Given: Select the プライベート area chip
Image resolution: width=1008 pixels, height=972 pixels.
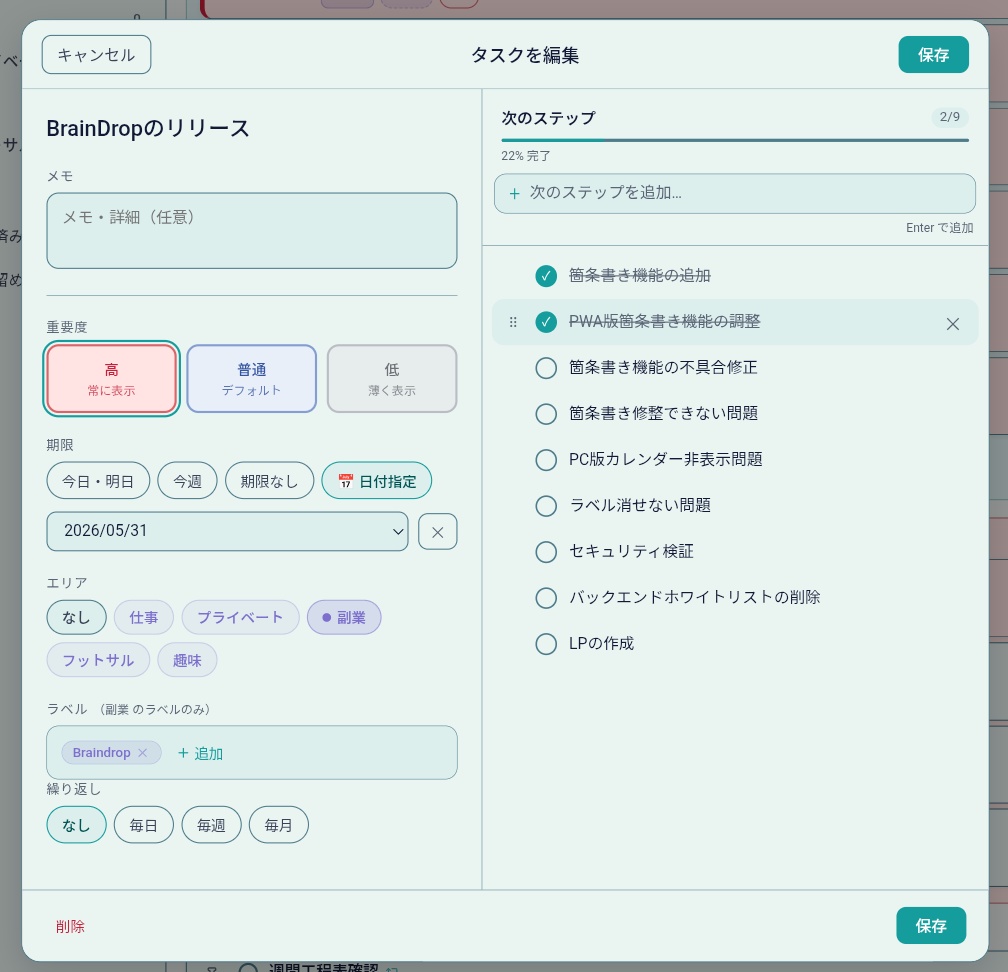Looking at the screenshot, I should pyautogui.click(x=240, y=617).
